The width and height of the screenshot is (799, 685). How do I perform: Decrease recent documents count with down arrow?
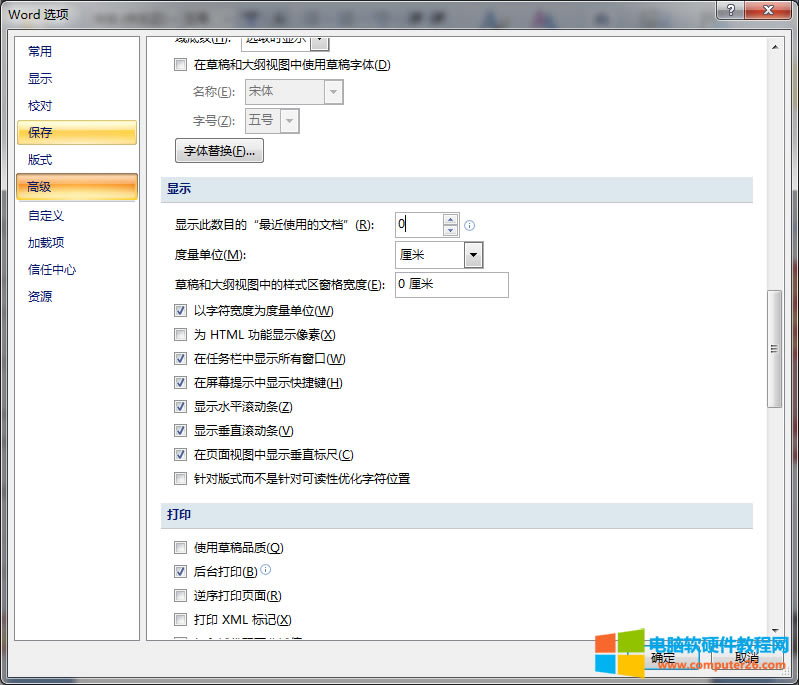tap(450, 231)
